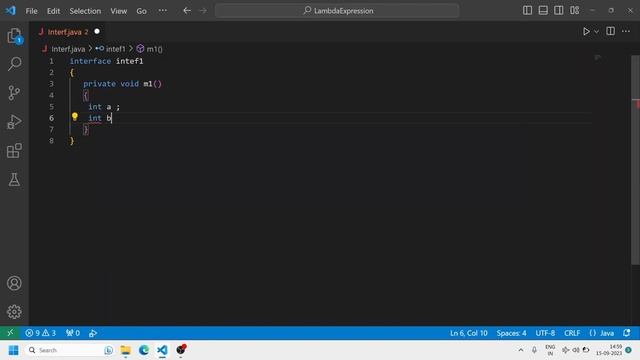Toggle the primary side bar layout

pos(527,10)
